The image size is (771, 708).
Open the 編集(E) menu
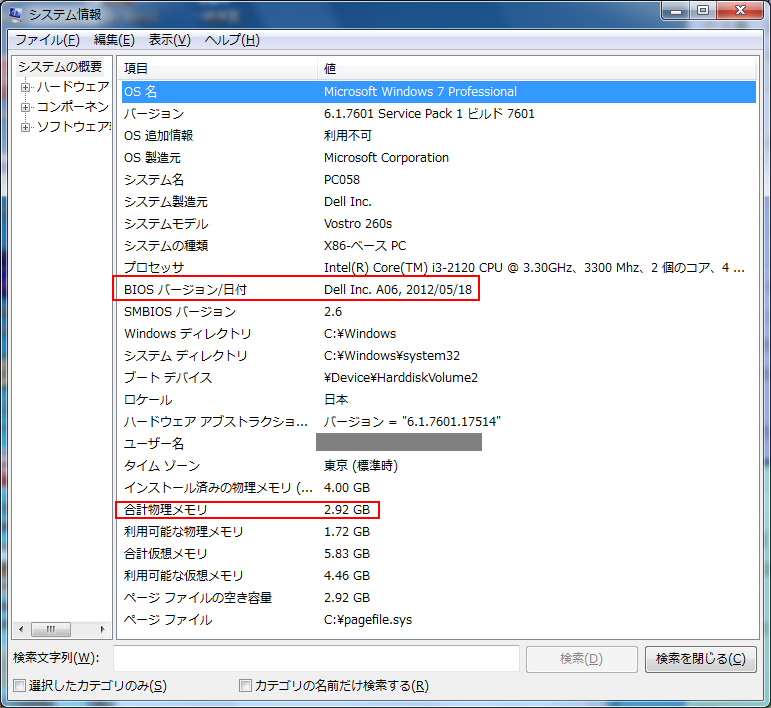click(x=114, y=40)
